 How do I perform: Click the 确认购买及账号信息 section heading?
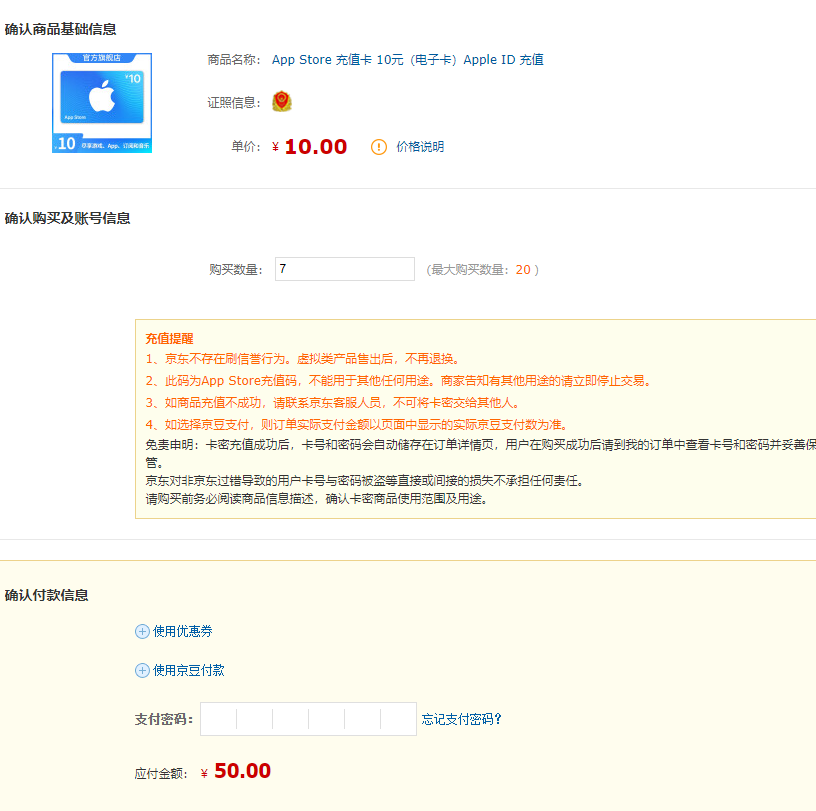click(x=67, y=218)
